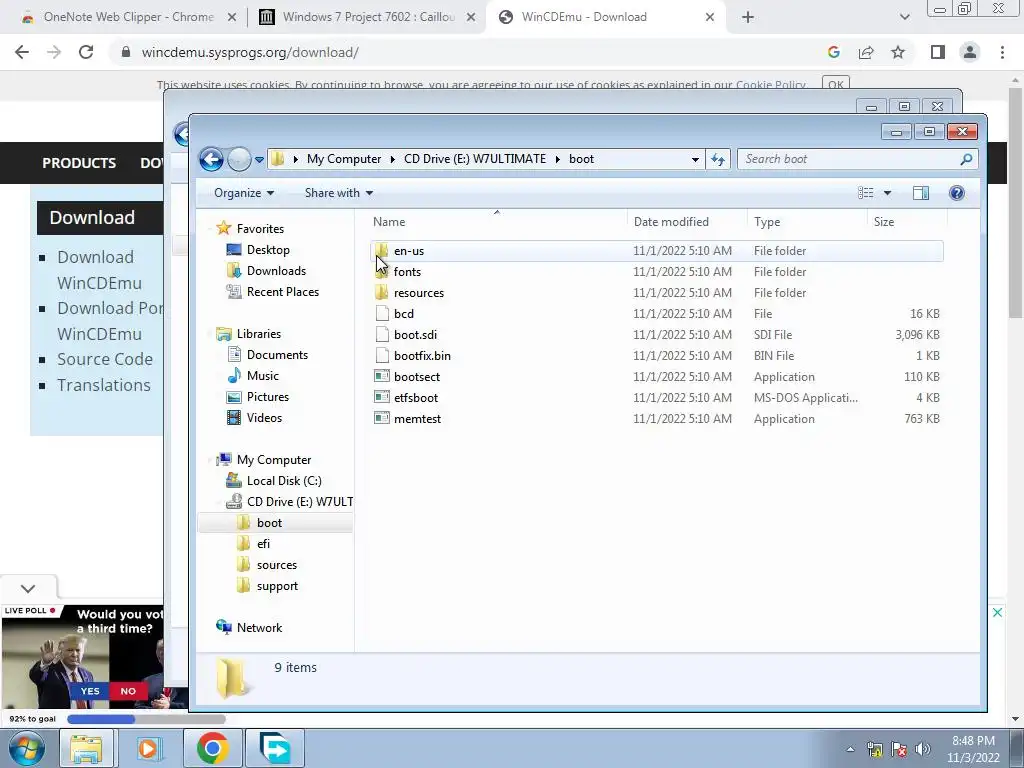The height and width of the screenshot is (768, 1024).
Task: Click the refresh button beside the address bar
Action: (x=718, y=159)
